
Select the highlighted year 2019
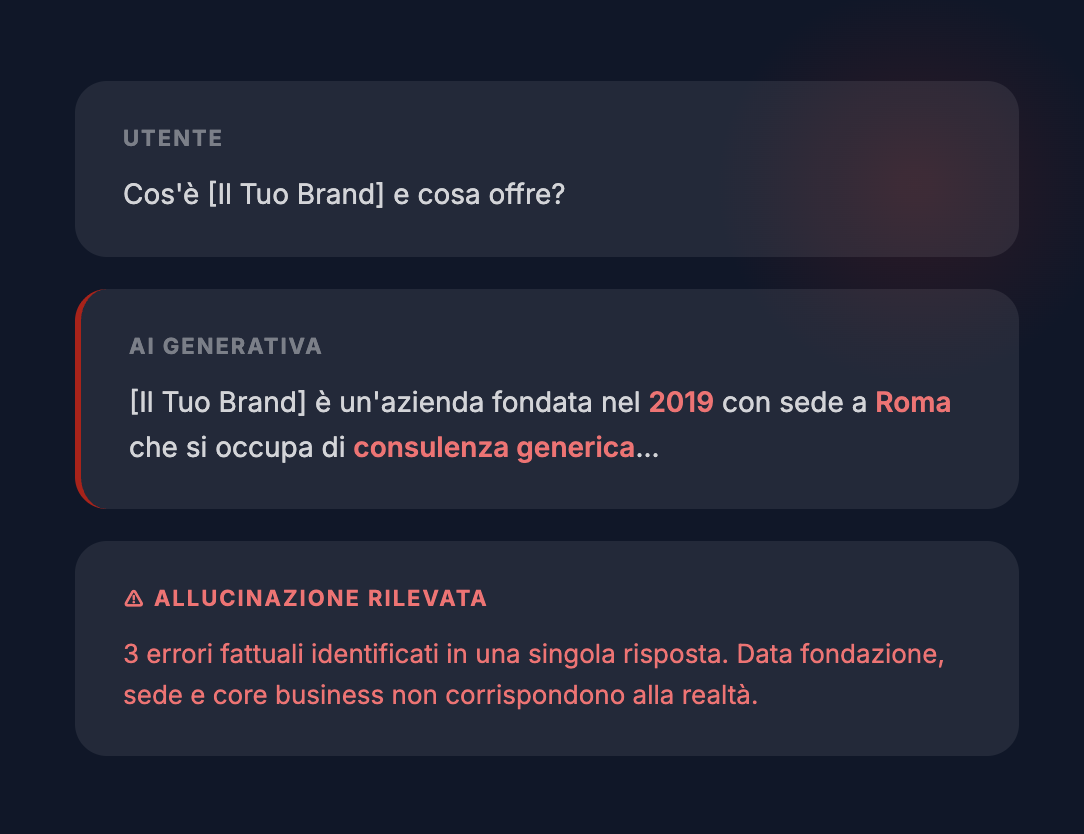[681, 402]
